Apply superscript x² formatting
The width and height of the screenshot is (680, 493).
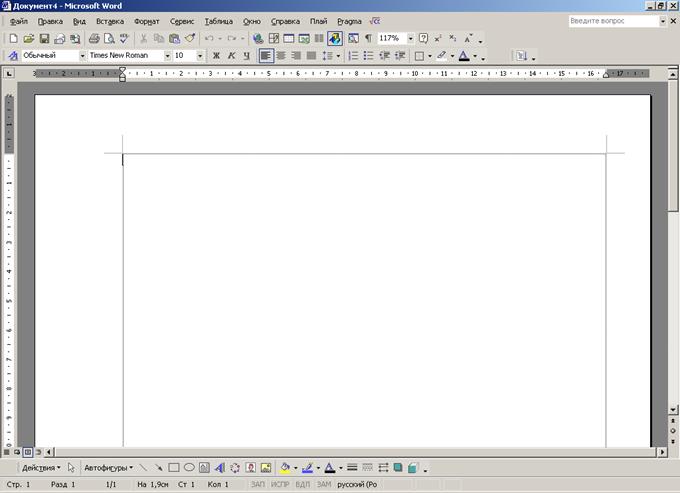click(x=438, y=39)
